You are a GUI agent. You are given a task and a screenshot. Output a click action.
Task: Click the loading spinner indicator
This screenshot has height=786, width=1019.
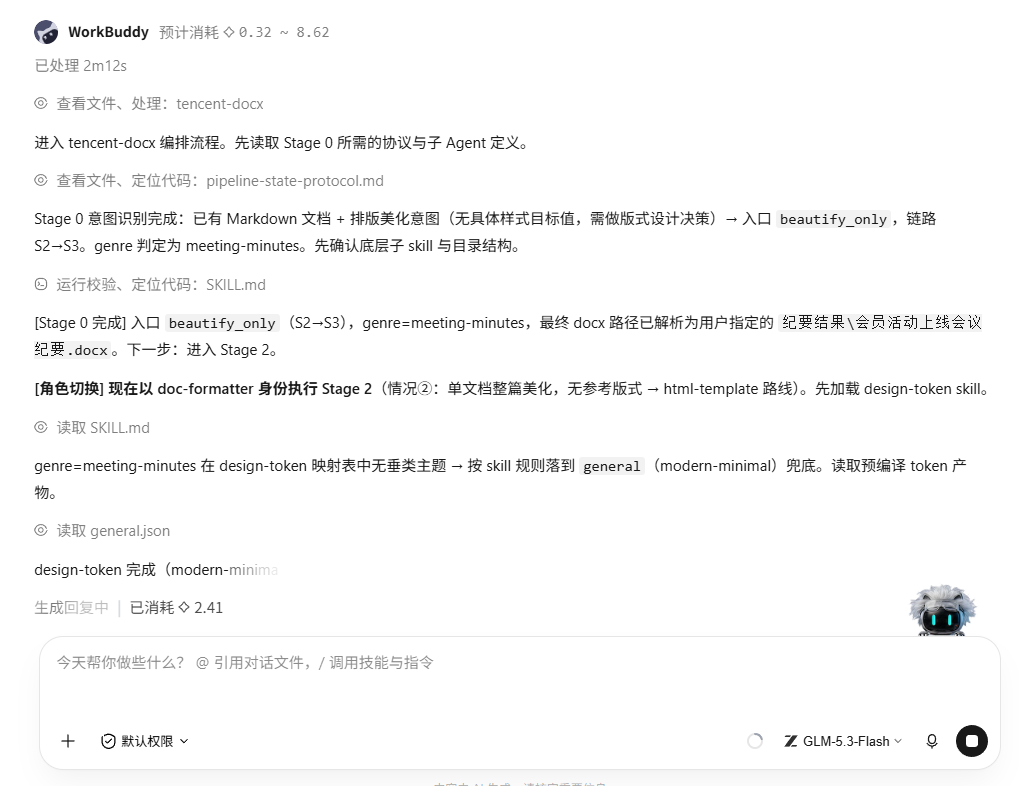tap(755, 741)
